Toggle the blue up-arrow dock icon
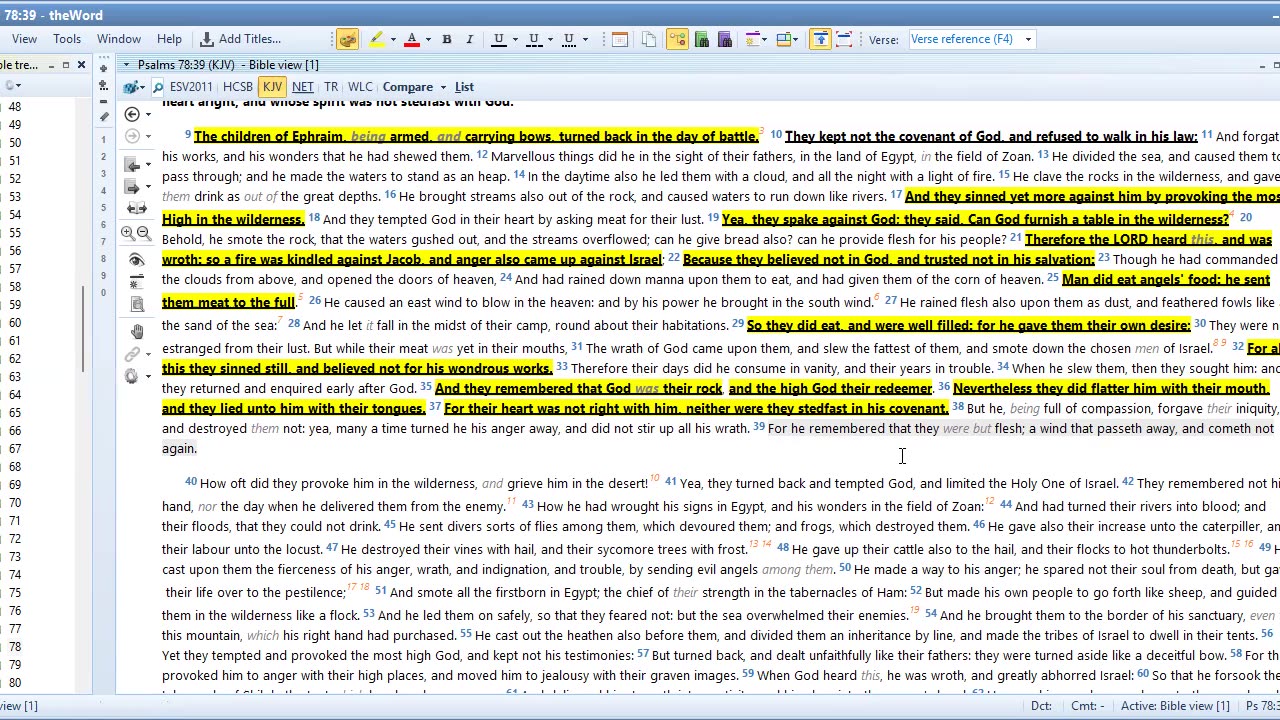 820,39
